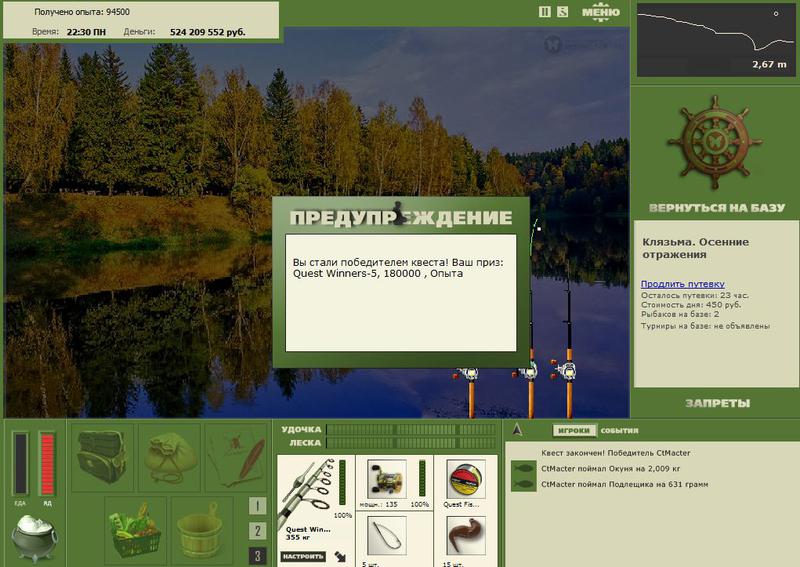Viewport: 800px width, 567px height.
Task: Click the money value 524 209 552 руб.
Action: click(x=208, y=32)
